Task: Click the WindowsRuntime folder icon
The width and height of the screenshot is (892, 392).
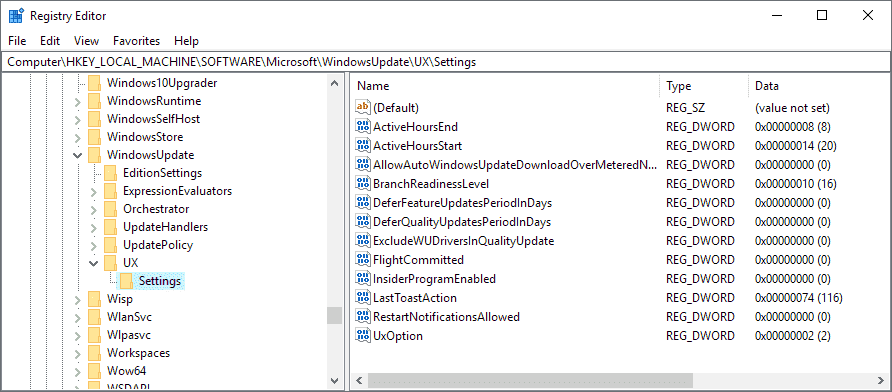Action: click(x=94, y=101)
